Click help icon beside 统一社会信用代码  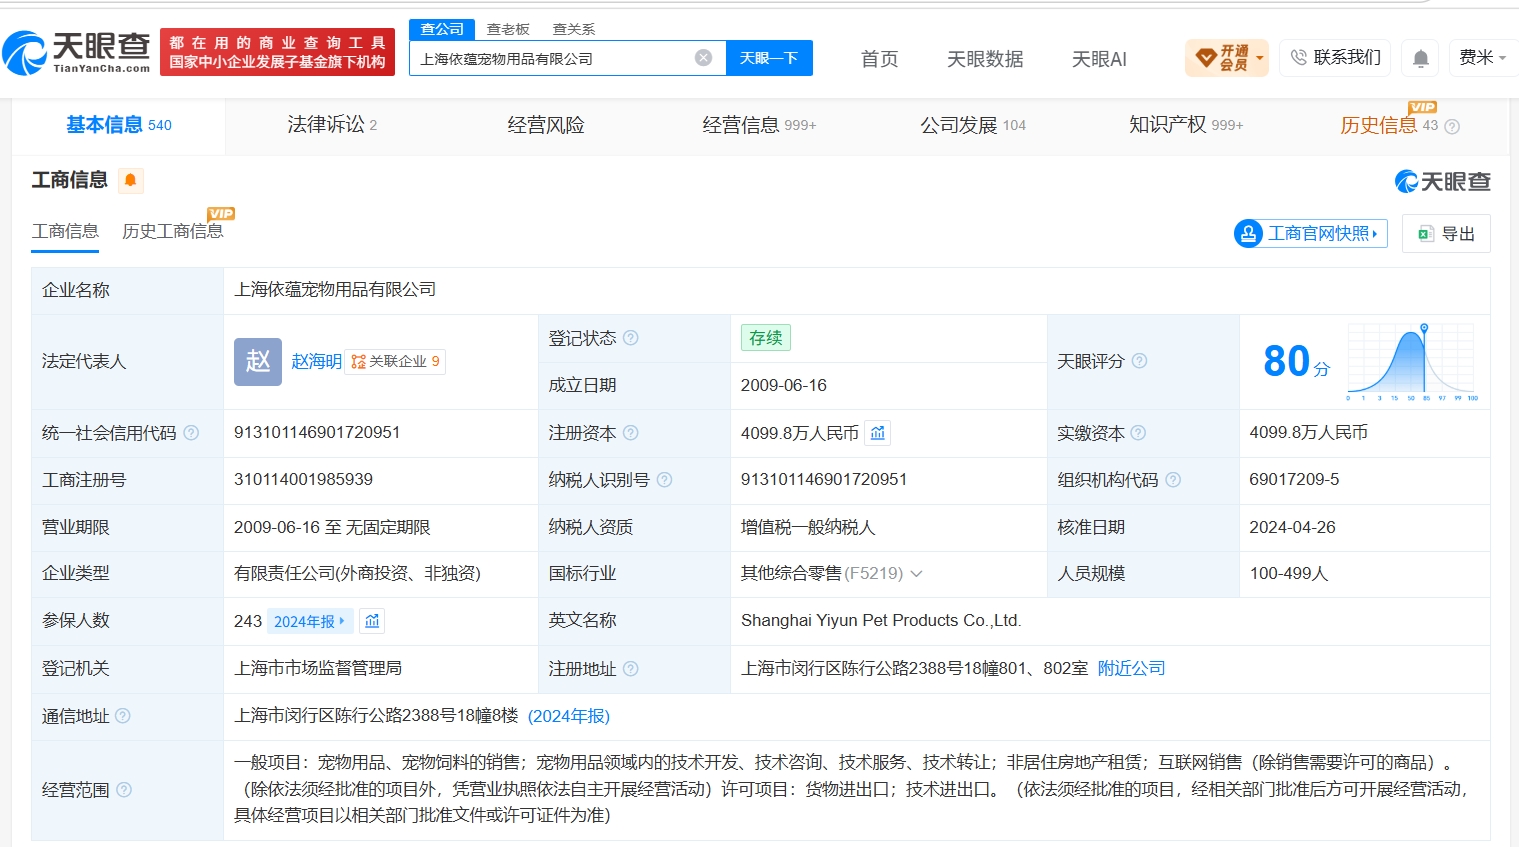pos(191,433)
